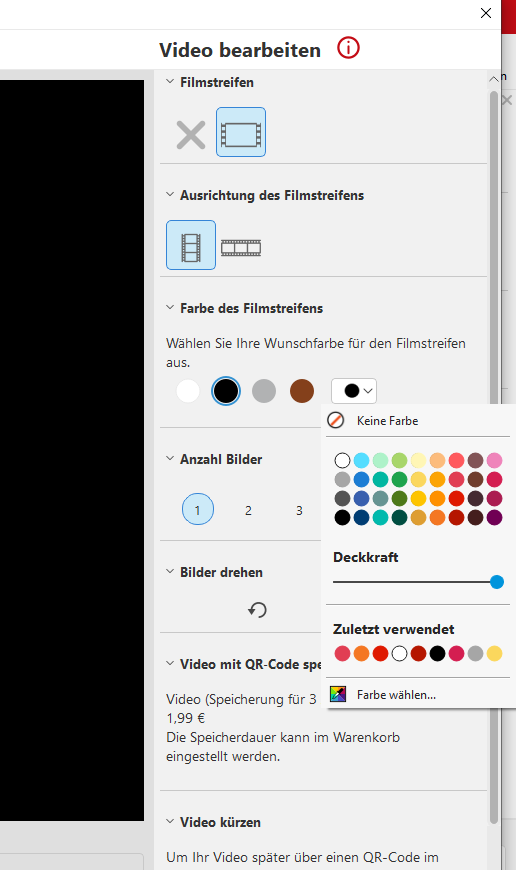
Task: Pick the brown filmstrip color swatch
Action: pos(302,391)
